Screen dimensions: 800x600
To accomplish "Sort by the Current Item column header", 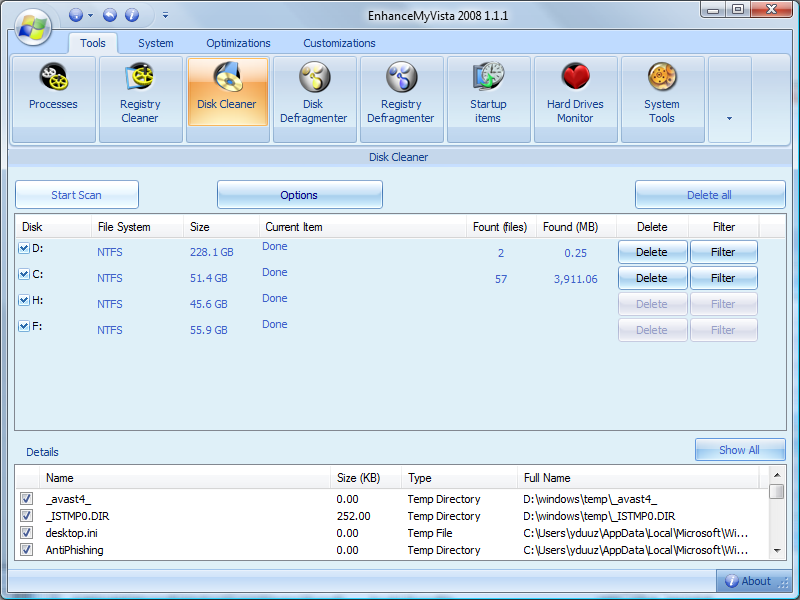I will (363, 227).
